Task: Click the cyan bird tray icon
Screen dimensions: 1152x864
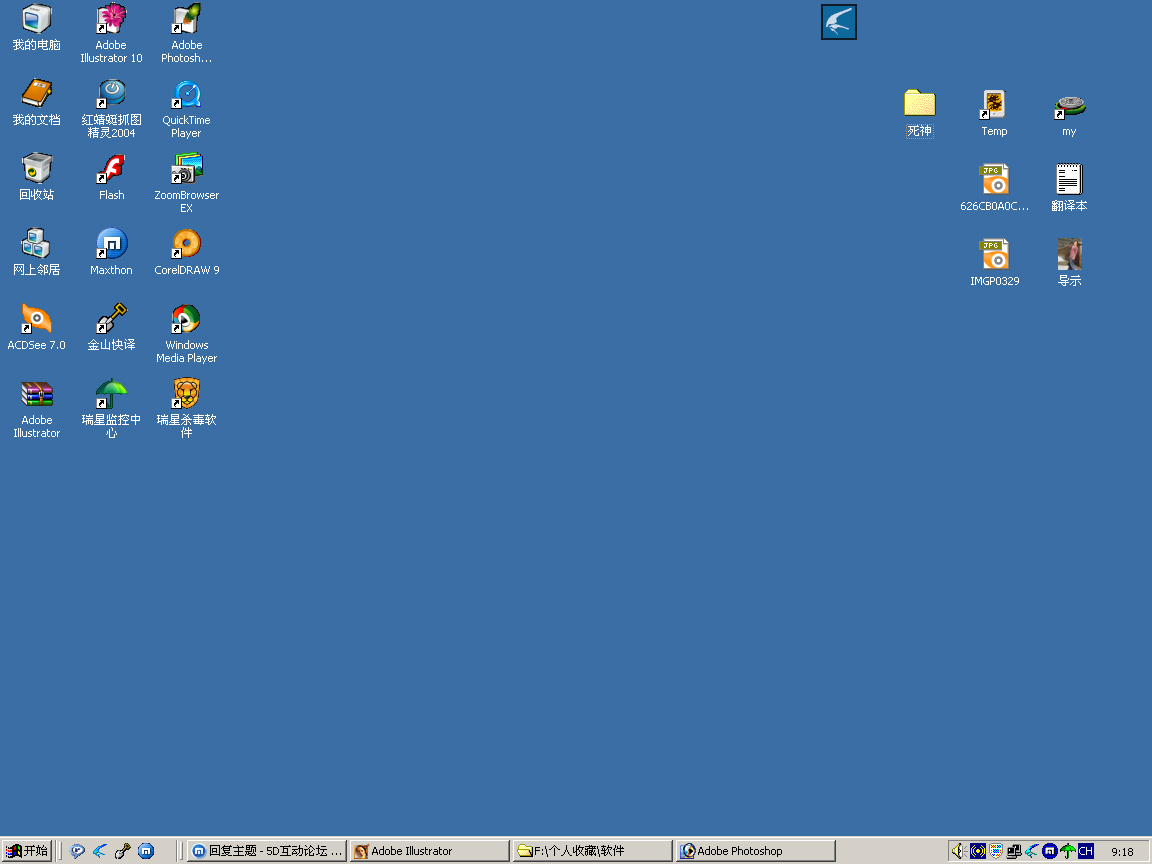Action: pyautogui.click(x=1032, y=851)
